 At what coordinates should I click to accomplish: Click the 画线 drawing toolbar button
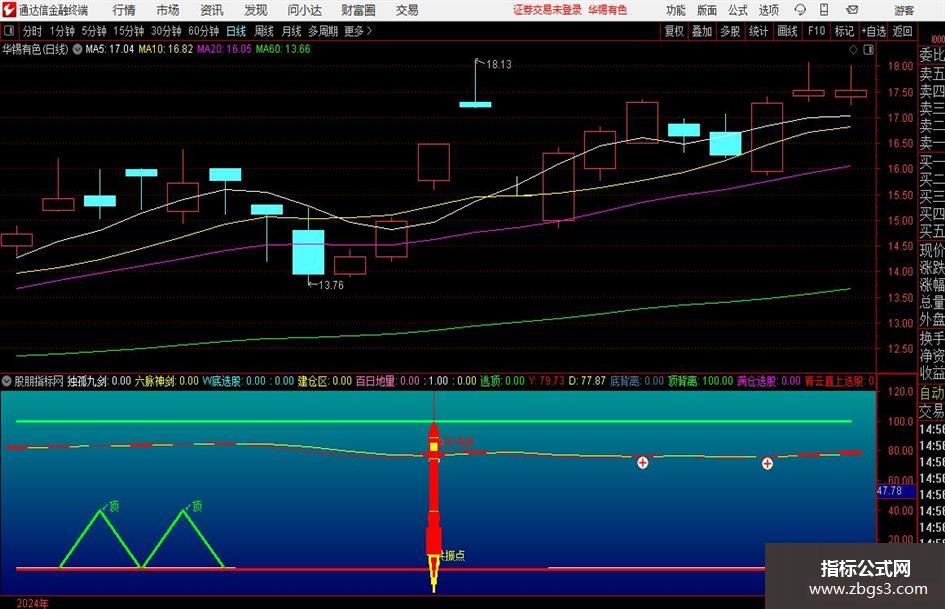point(787,31)
